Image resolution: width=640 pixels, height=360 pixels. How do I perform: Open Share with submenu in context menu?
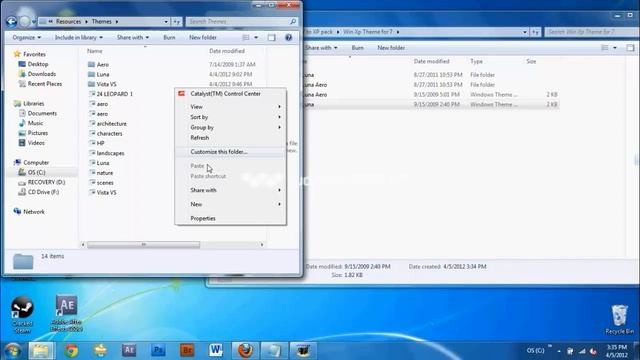[230, 190]
